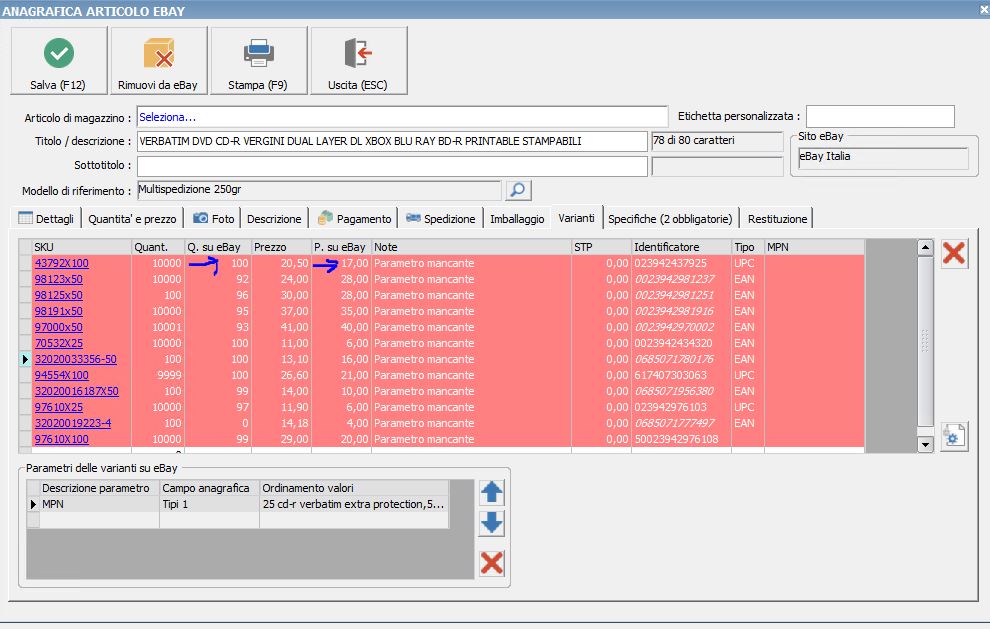Screen dimensions: 990x629
Task: Open SKU link 97610X25
Action: [59, 407]
